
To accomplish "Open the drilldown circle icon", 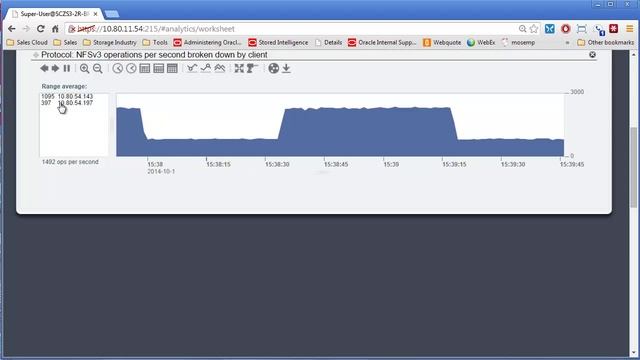I will pyautogui.click(x=274, y=69).
